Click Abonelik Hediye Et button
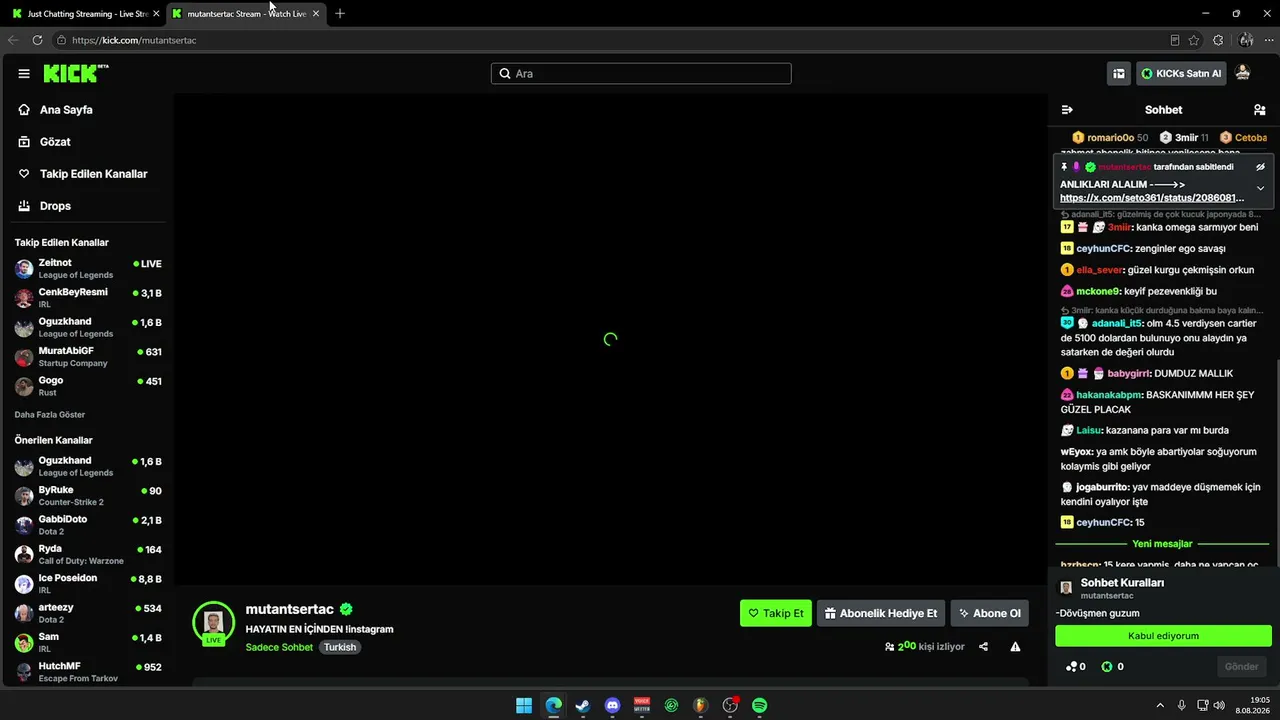Screen dimensions: 1280x720 tap(881, 613)
